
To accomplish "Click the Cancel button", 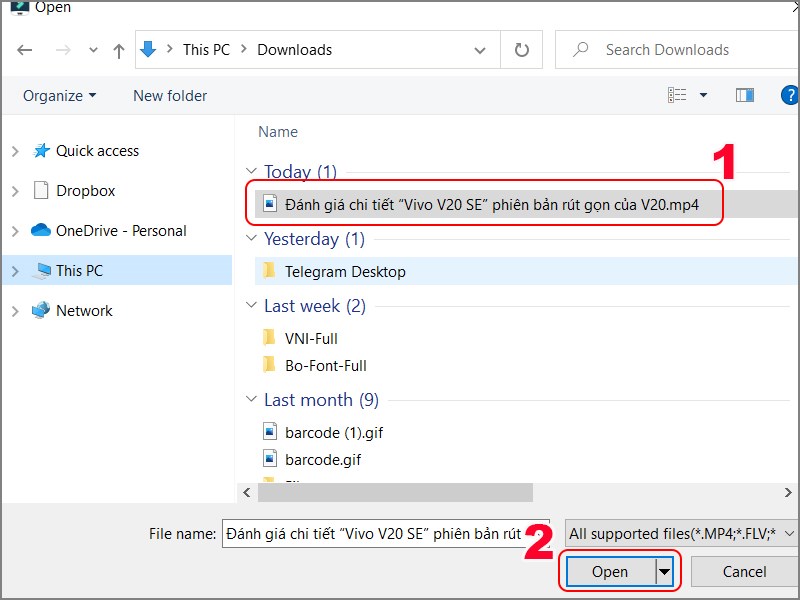I will click(x=743, y=571).
